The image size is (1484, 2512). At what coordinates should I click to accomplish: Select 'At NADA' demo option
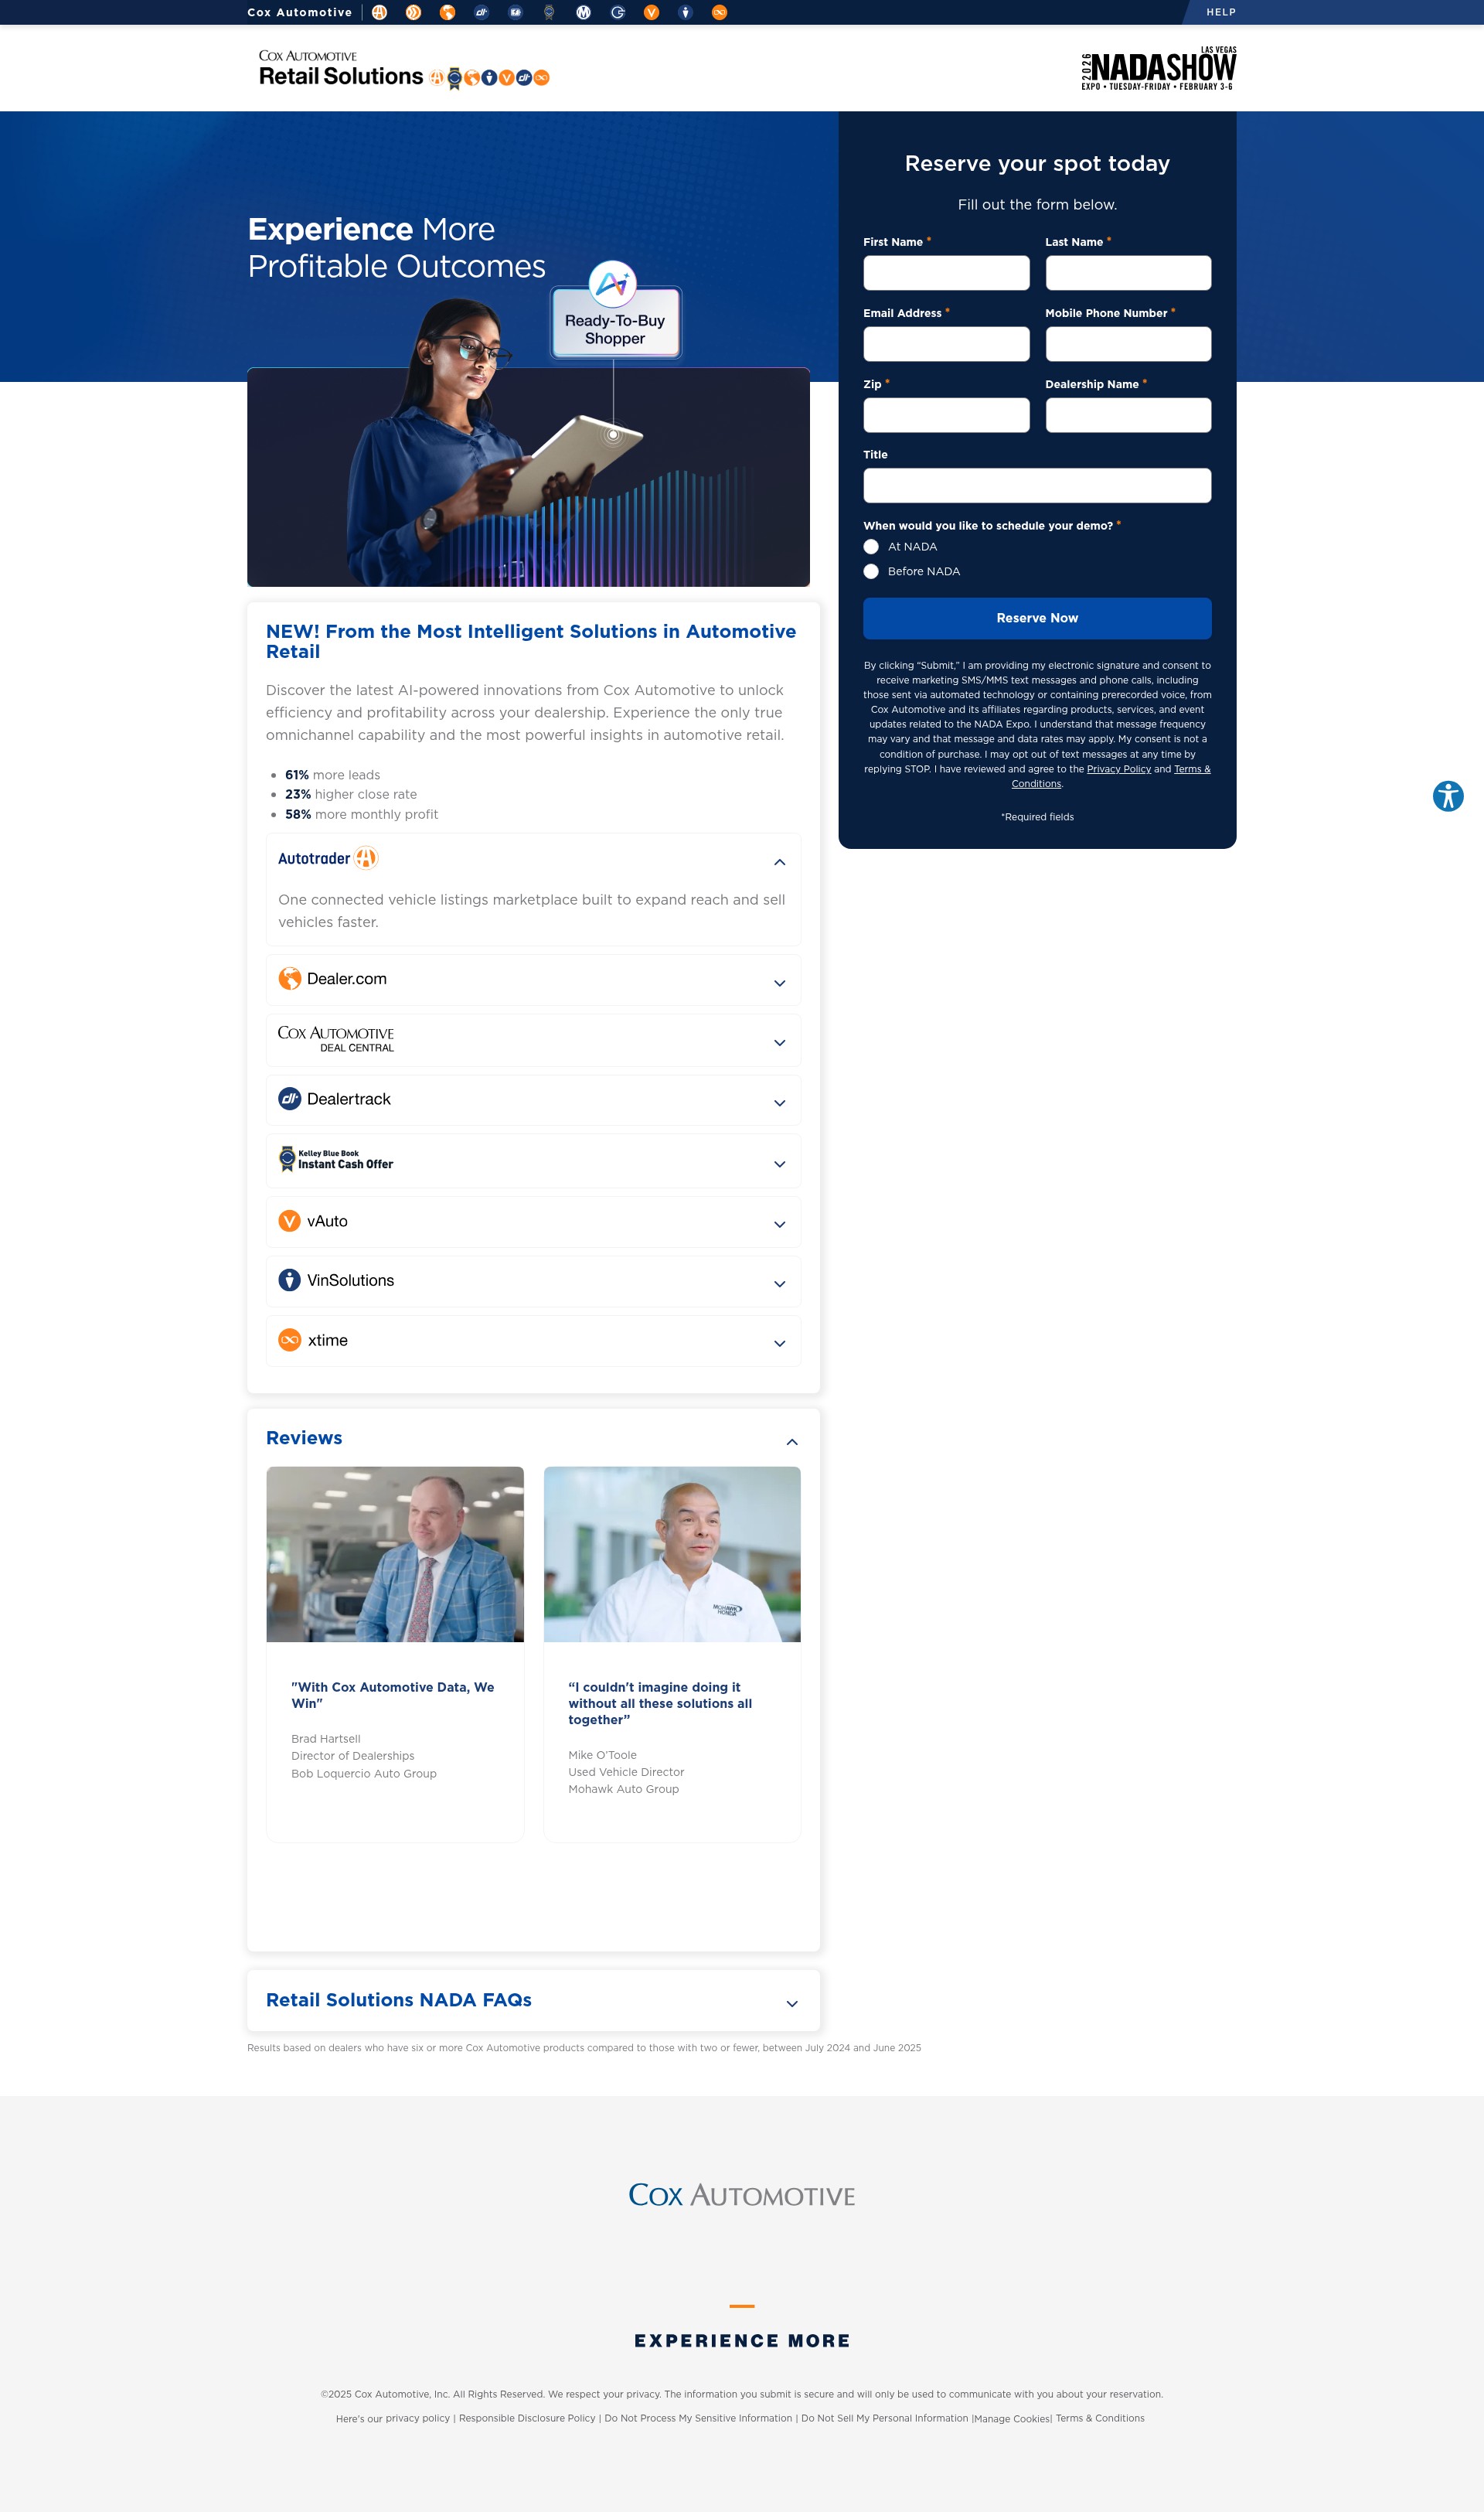click(871, 547)
